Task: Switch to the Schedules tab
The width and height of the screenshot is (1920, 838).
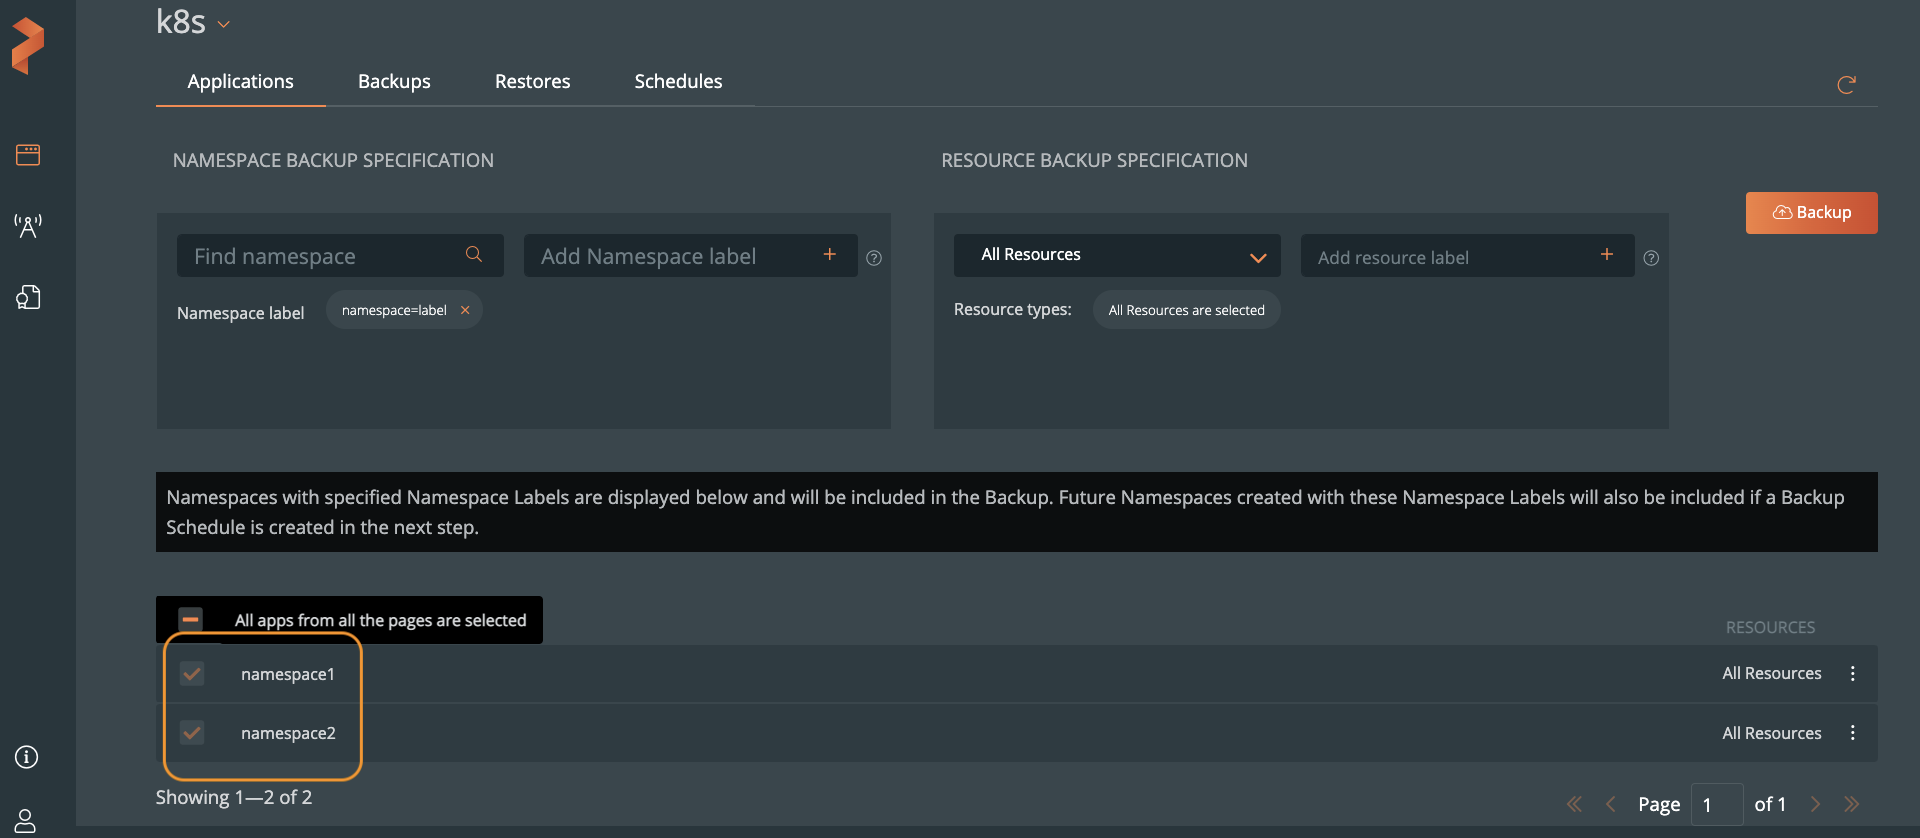Action: pos(678,82)
